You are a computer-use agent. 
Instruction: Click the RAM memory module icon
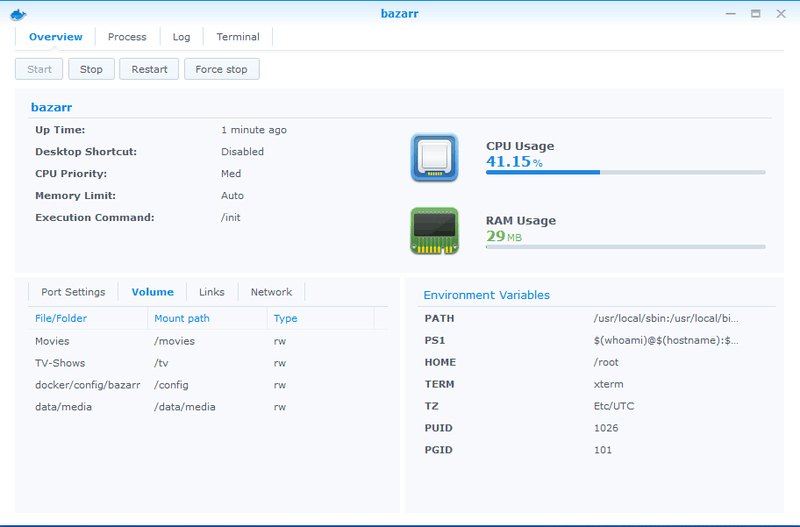pyautogui.click(x=434, y=231)
